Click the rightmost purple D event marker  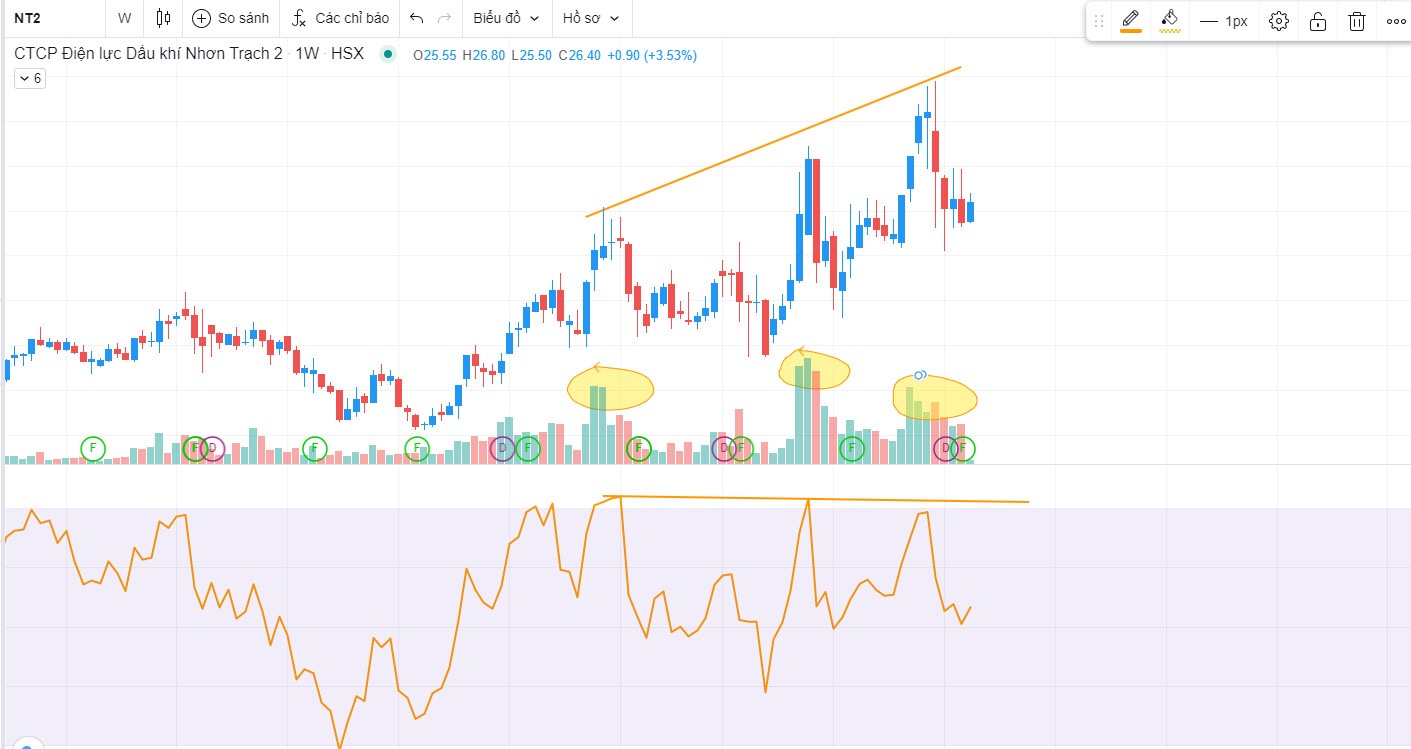tap(946, 449)
